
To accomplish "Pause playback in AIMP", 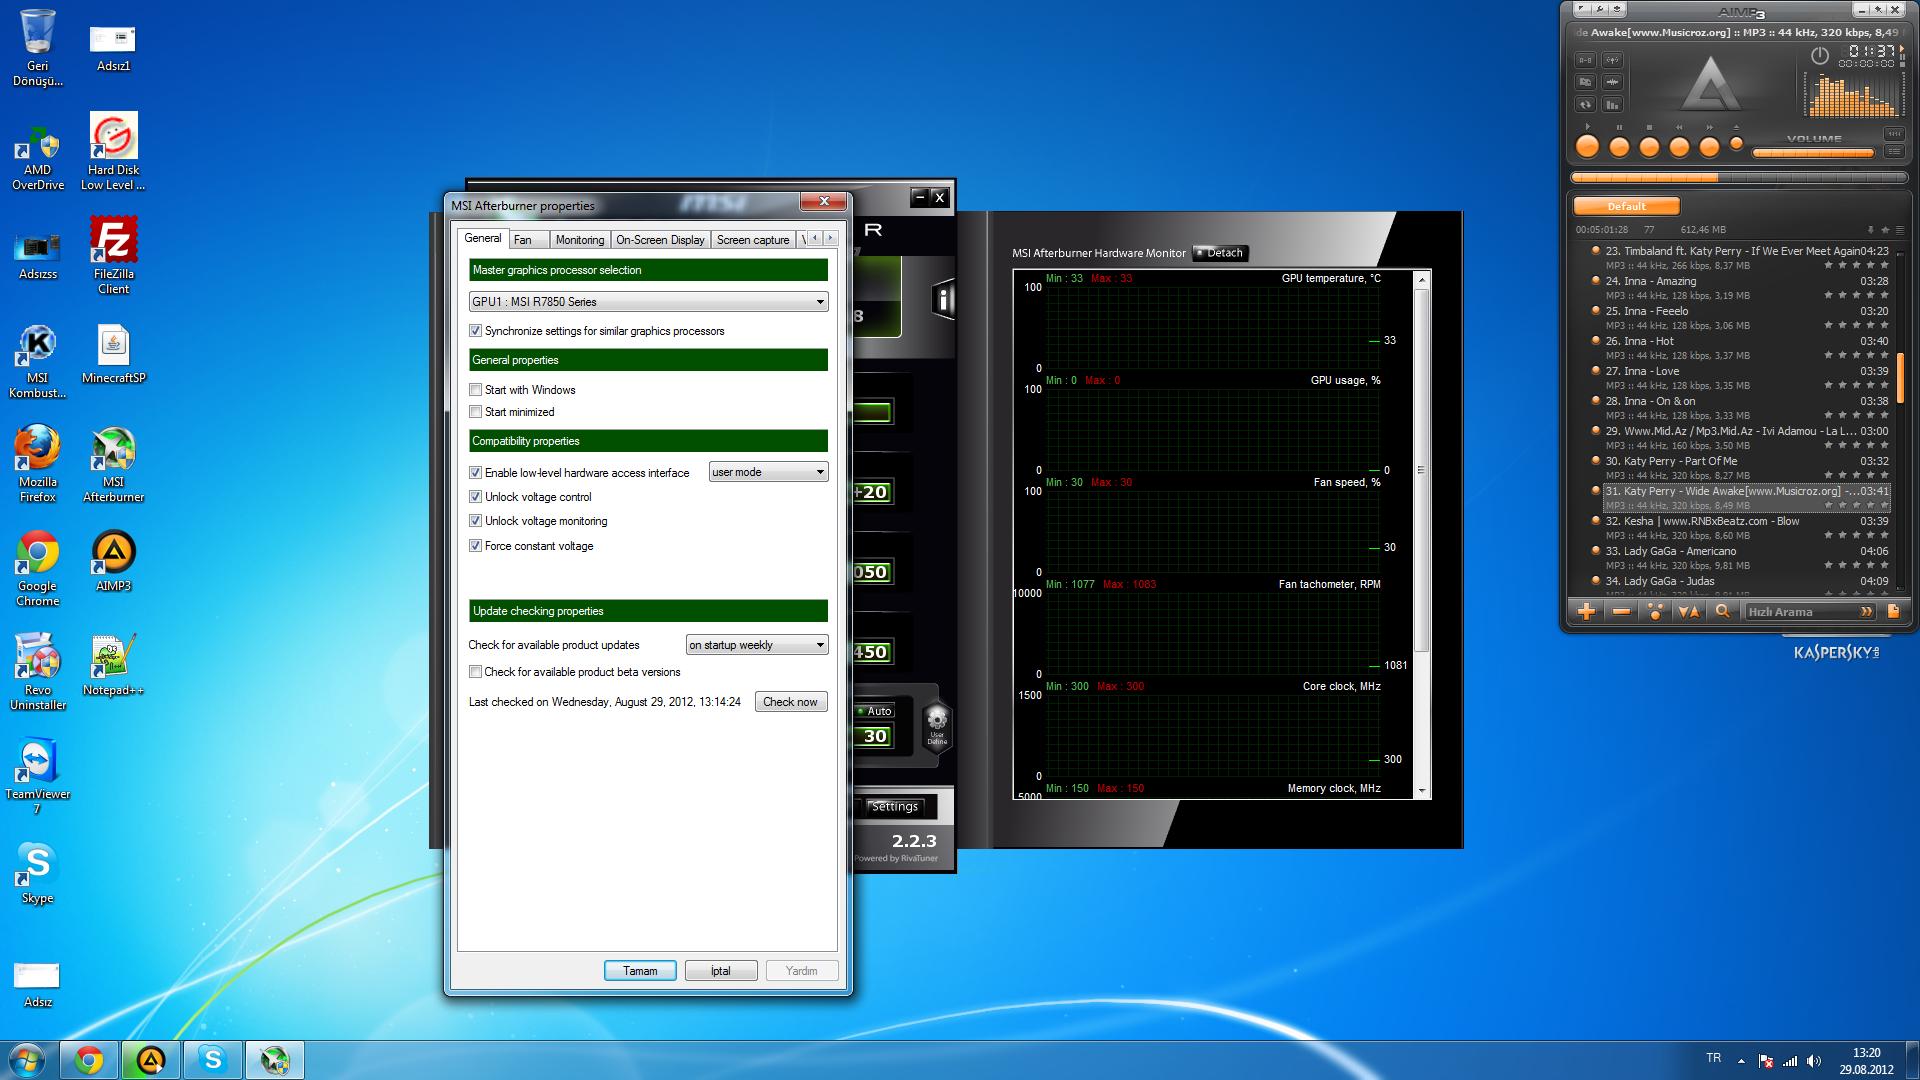I will pyautogui.click(x=1619, y=146).
